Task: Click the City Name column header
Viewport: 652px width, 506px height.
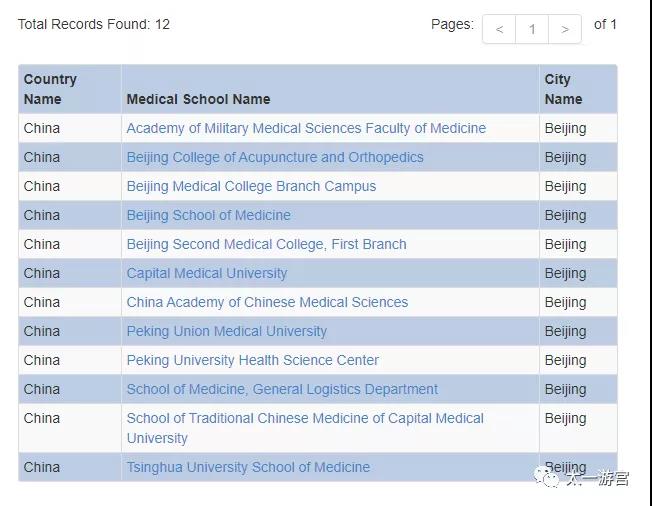Action: coord(563,89)
